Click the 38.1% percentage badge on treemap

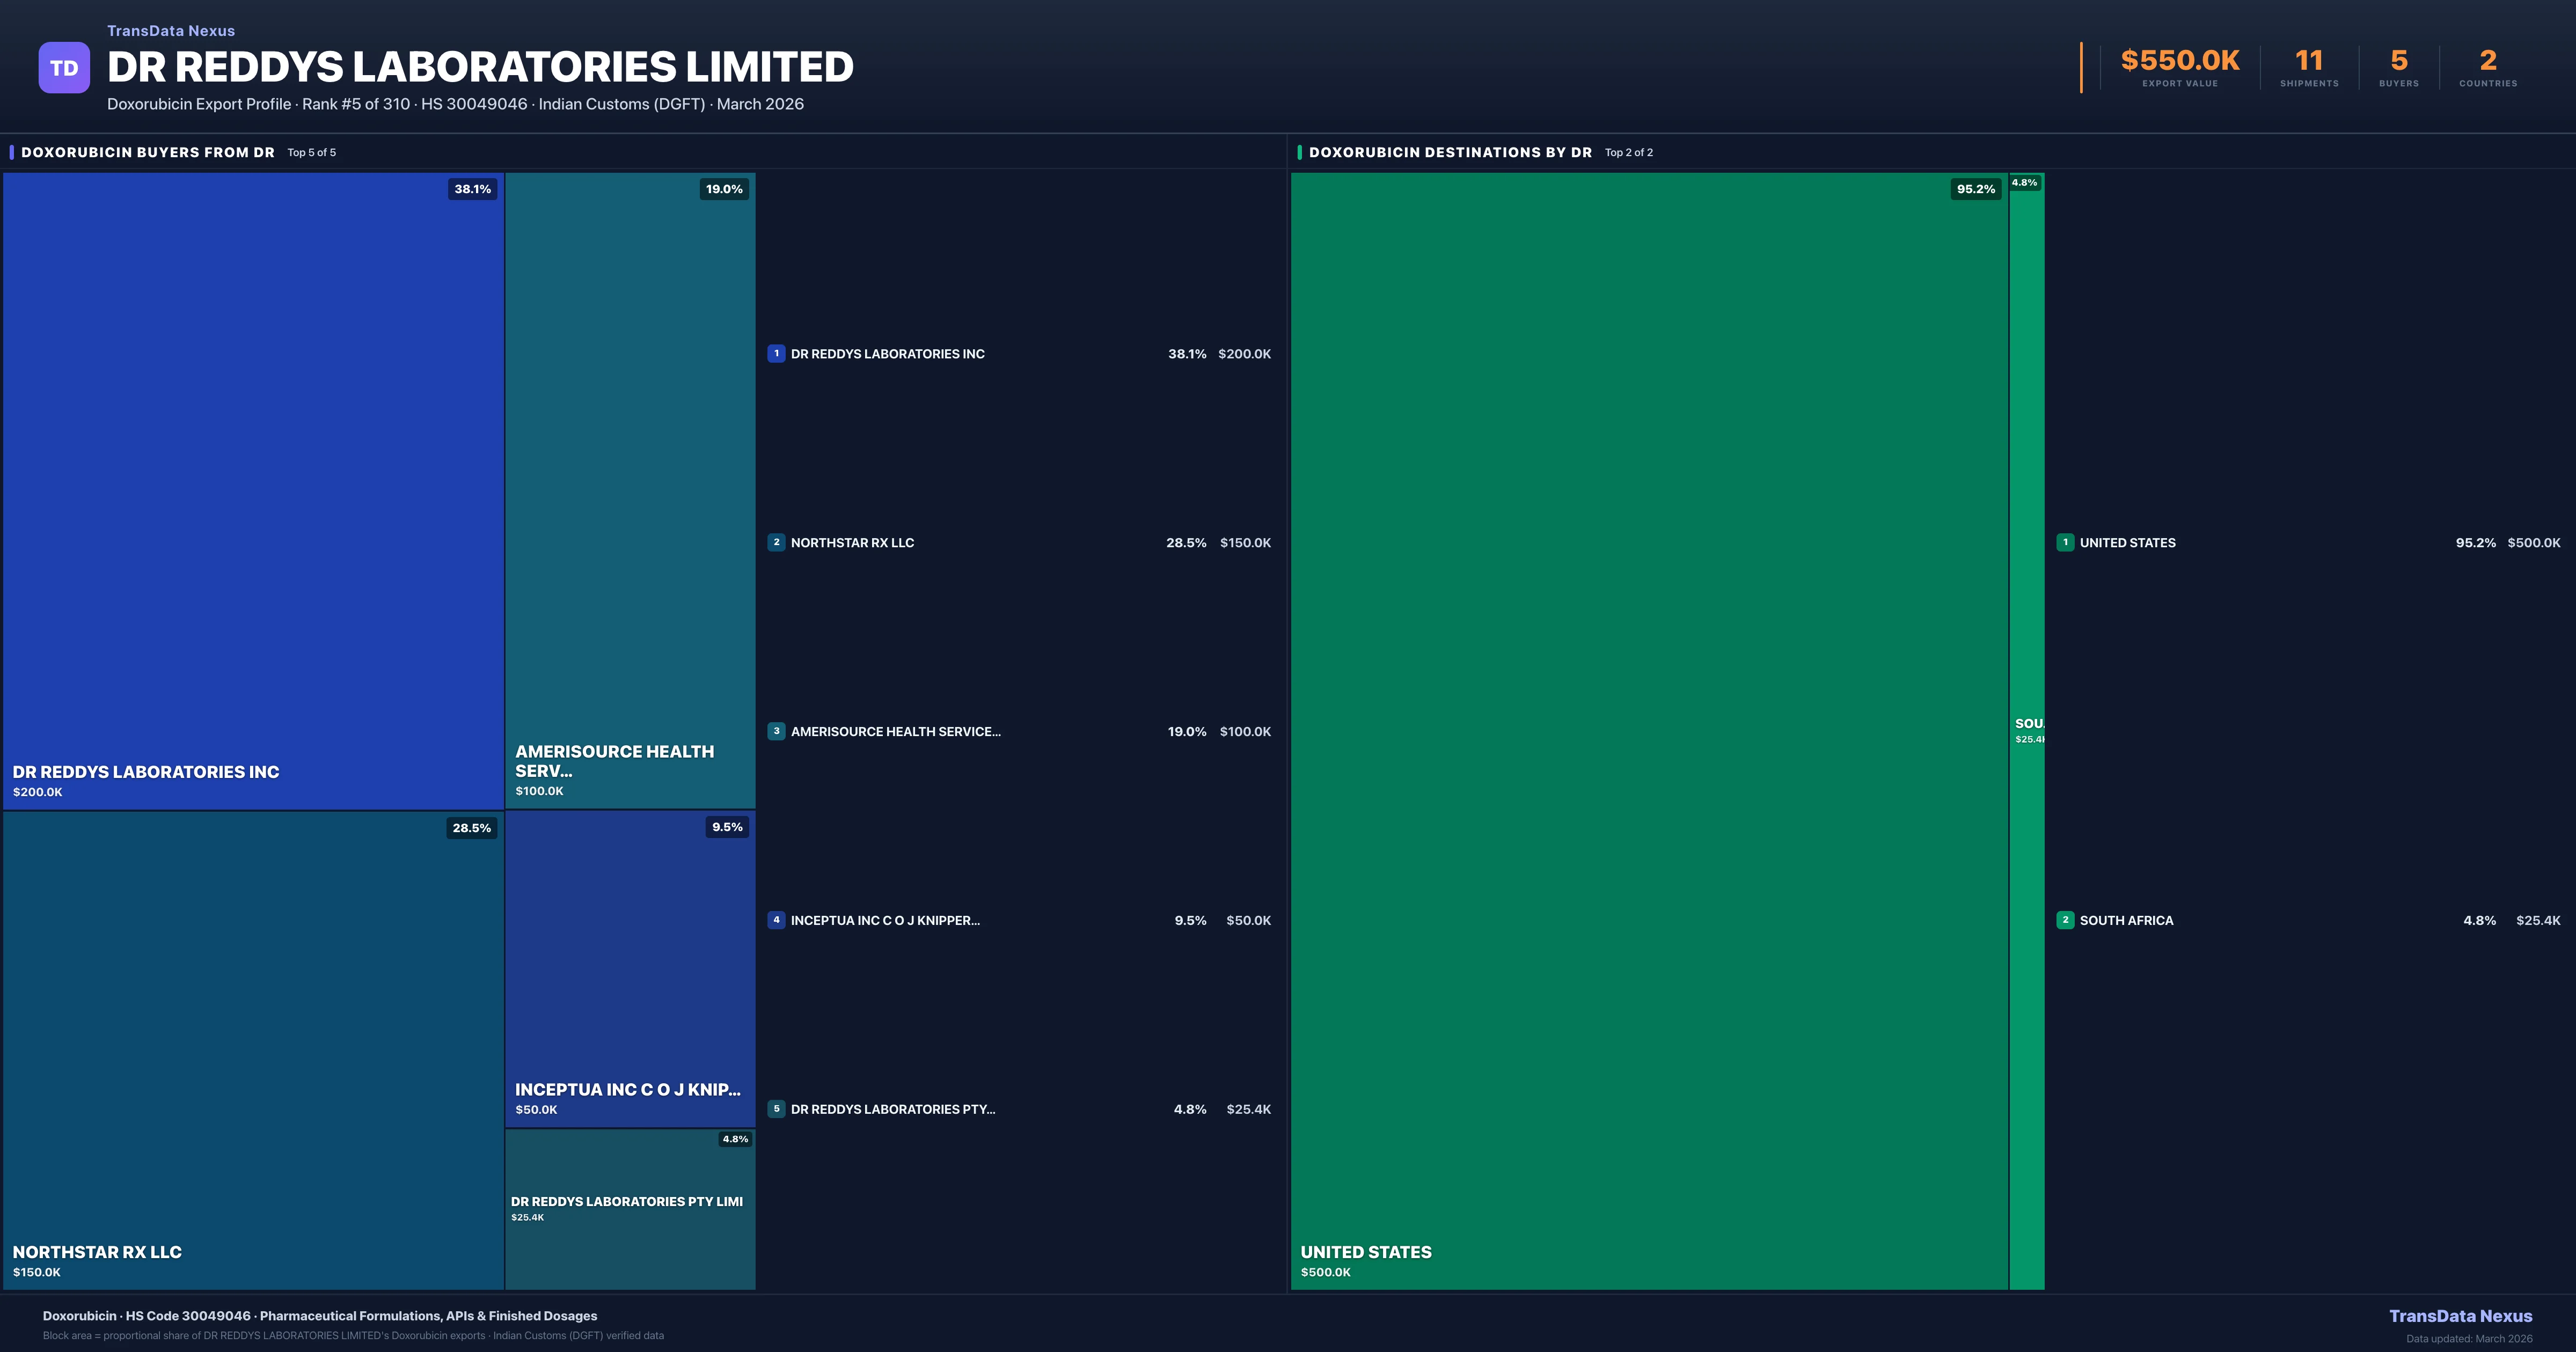[472, 189]
